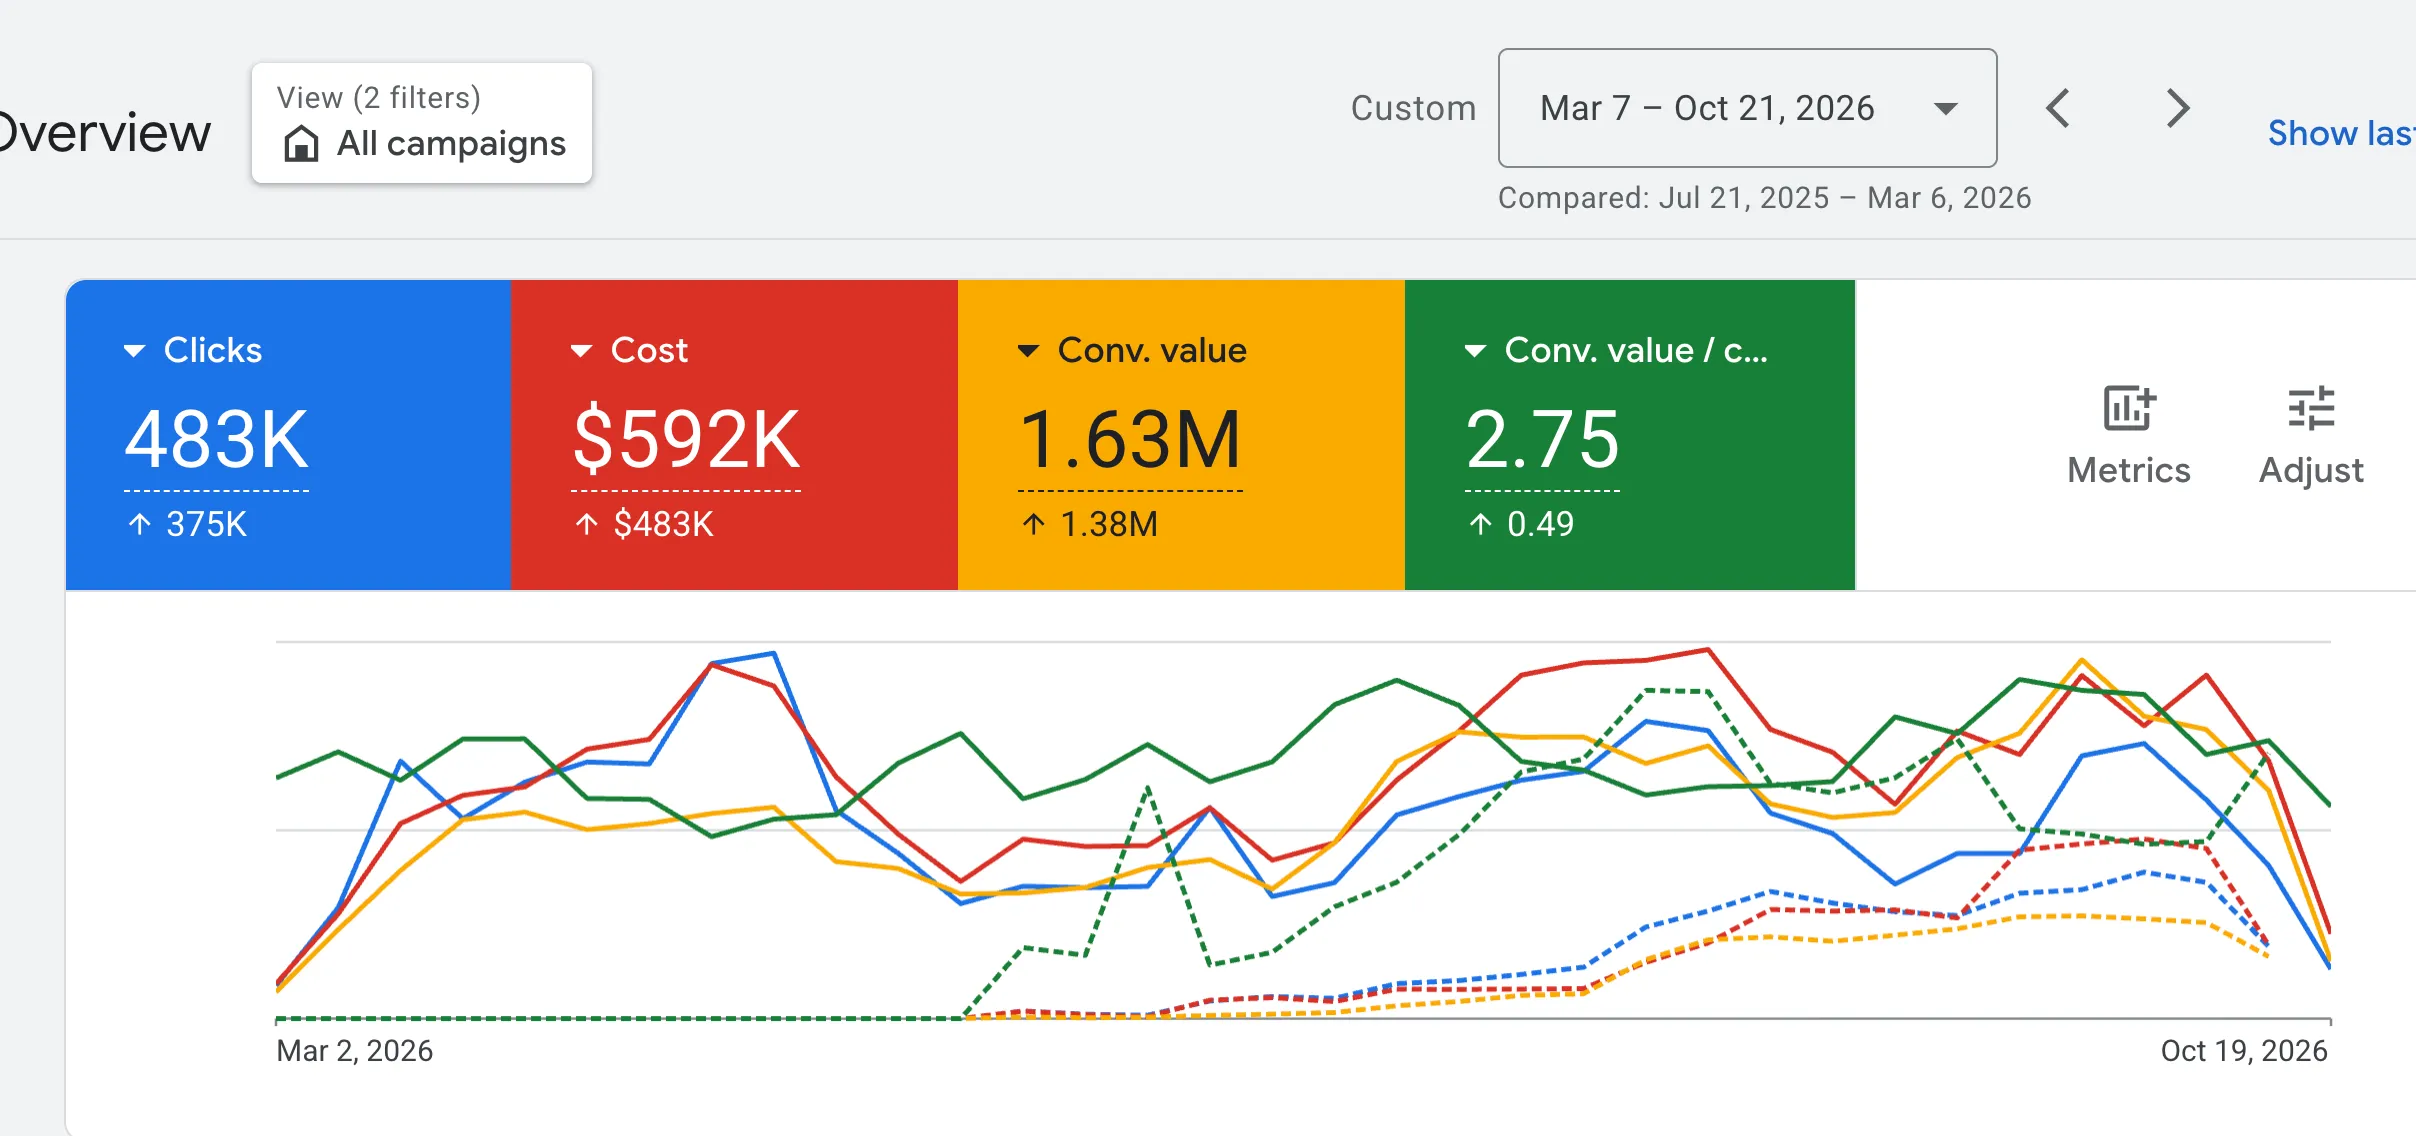The height and width of the screenshot is (1136, 2416).
Task: Click the Compared date range text
Action: pyautogui.click(x=1764, y=198)
